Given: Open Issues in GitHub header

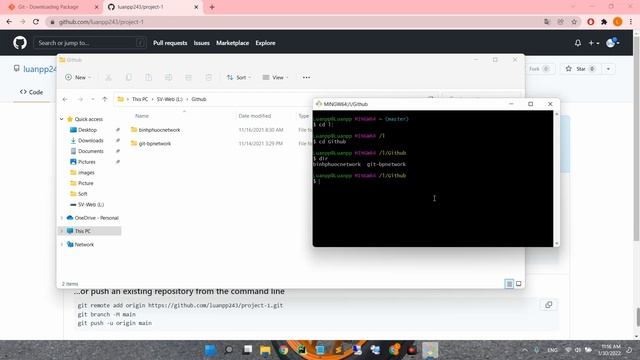Looking at the screenshot, I should pos(201,43).
